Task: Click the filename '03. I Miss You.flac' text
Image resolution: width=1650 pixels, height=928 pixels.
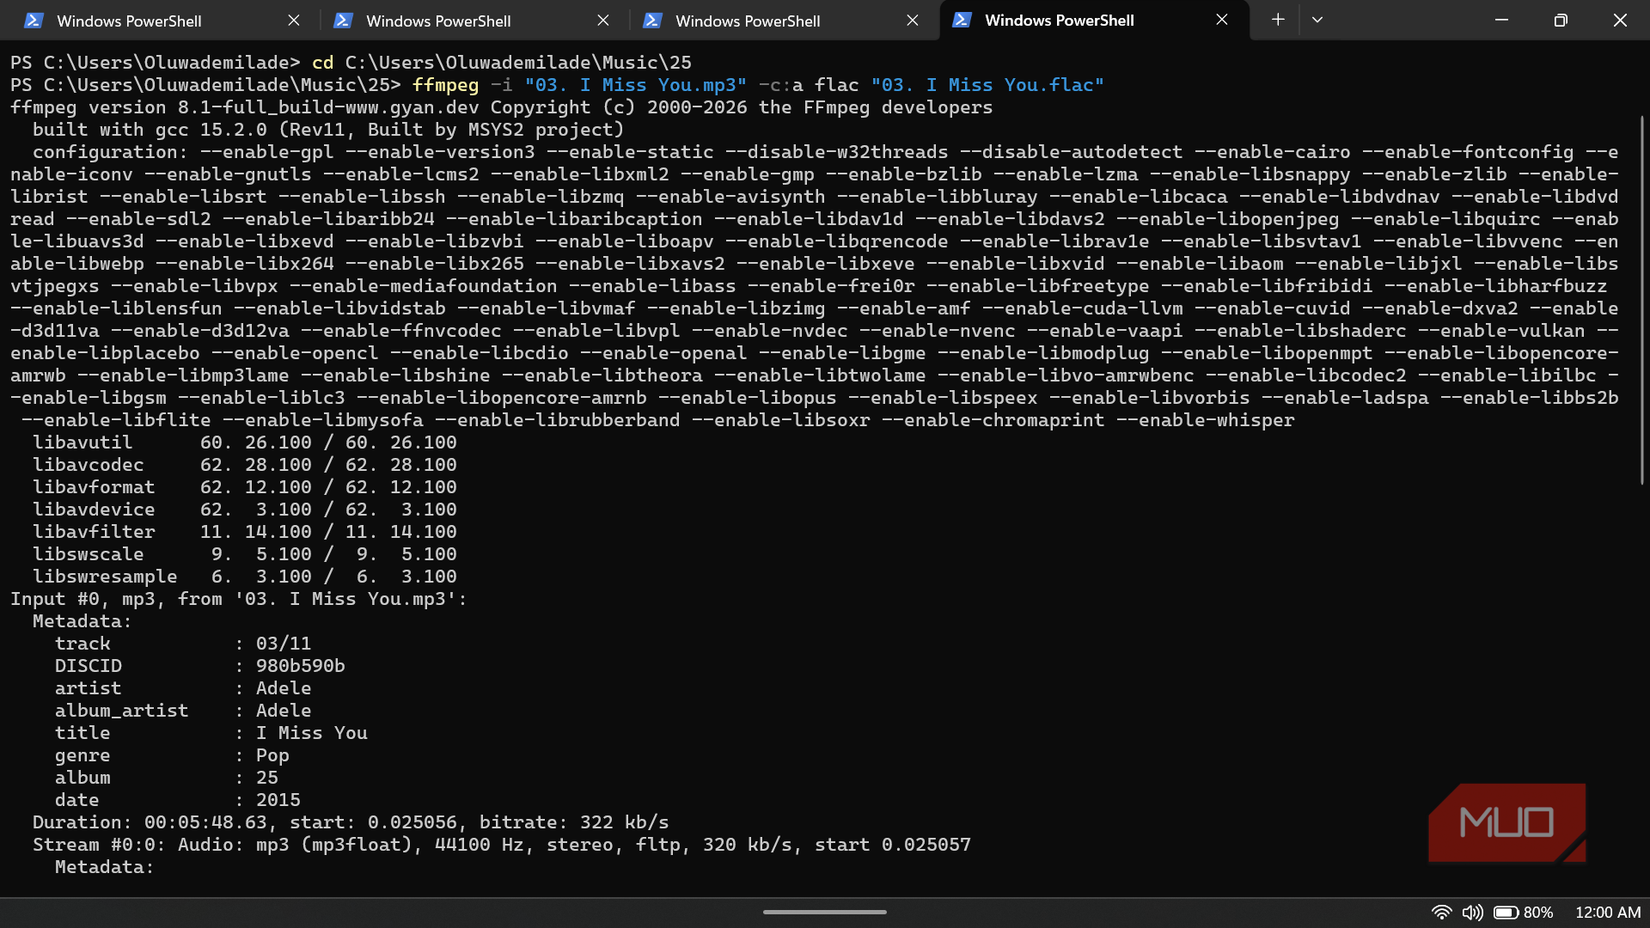Action: click(x=989, y=85)
